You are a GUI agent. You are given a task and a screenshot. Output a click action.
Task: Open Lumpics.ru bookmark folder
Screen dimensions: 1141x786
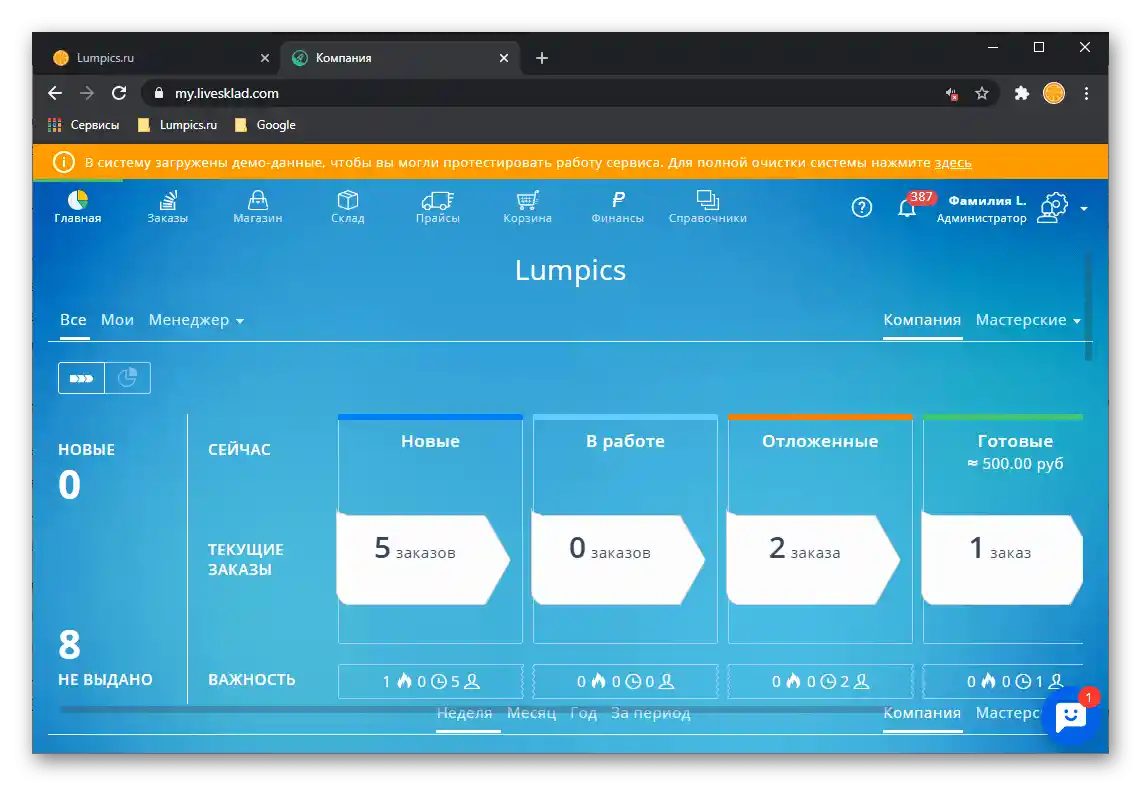(178, 125)
